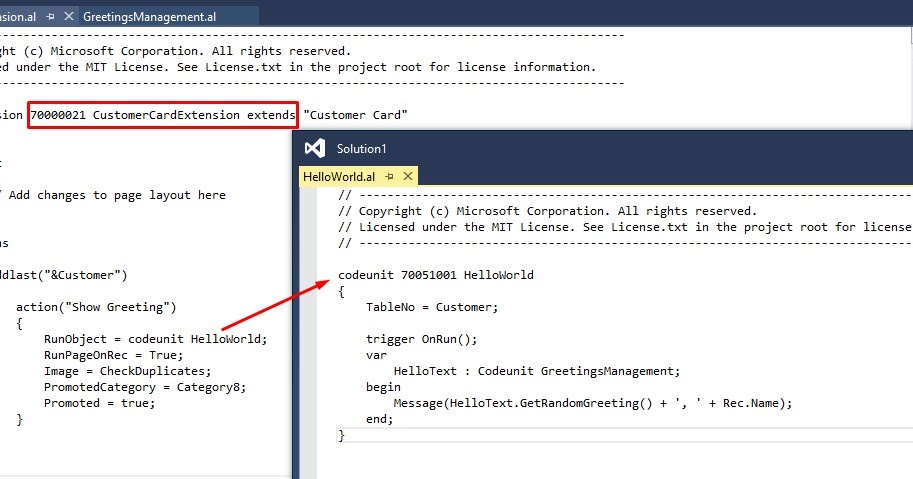Click the 'trigger OnRun();' line

(x=422, y=339)
